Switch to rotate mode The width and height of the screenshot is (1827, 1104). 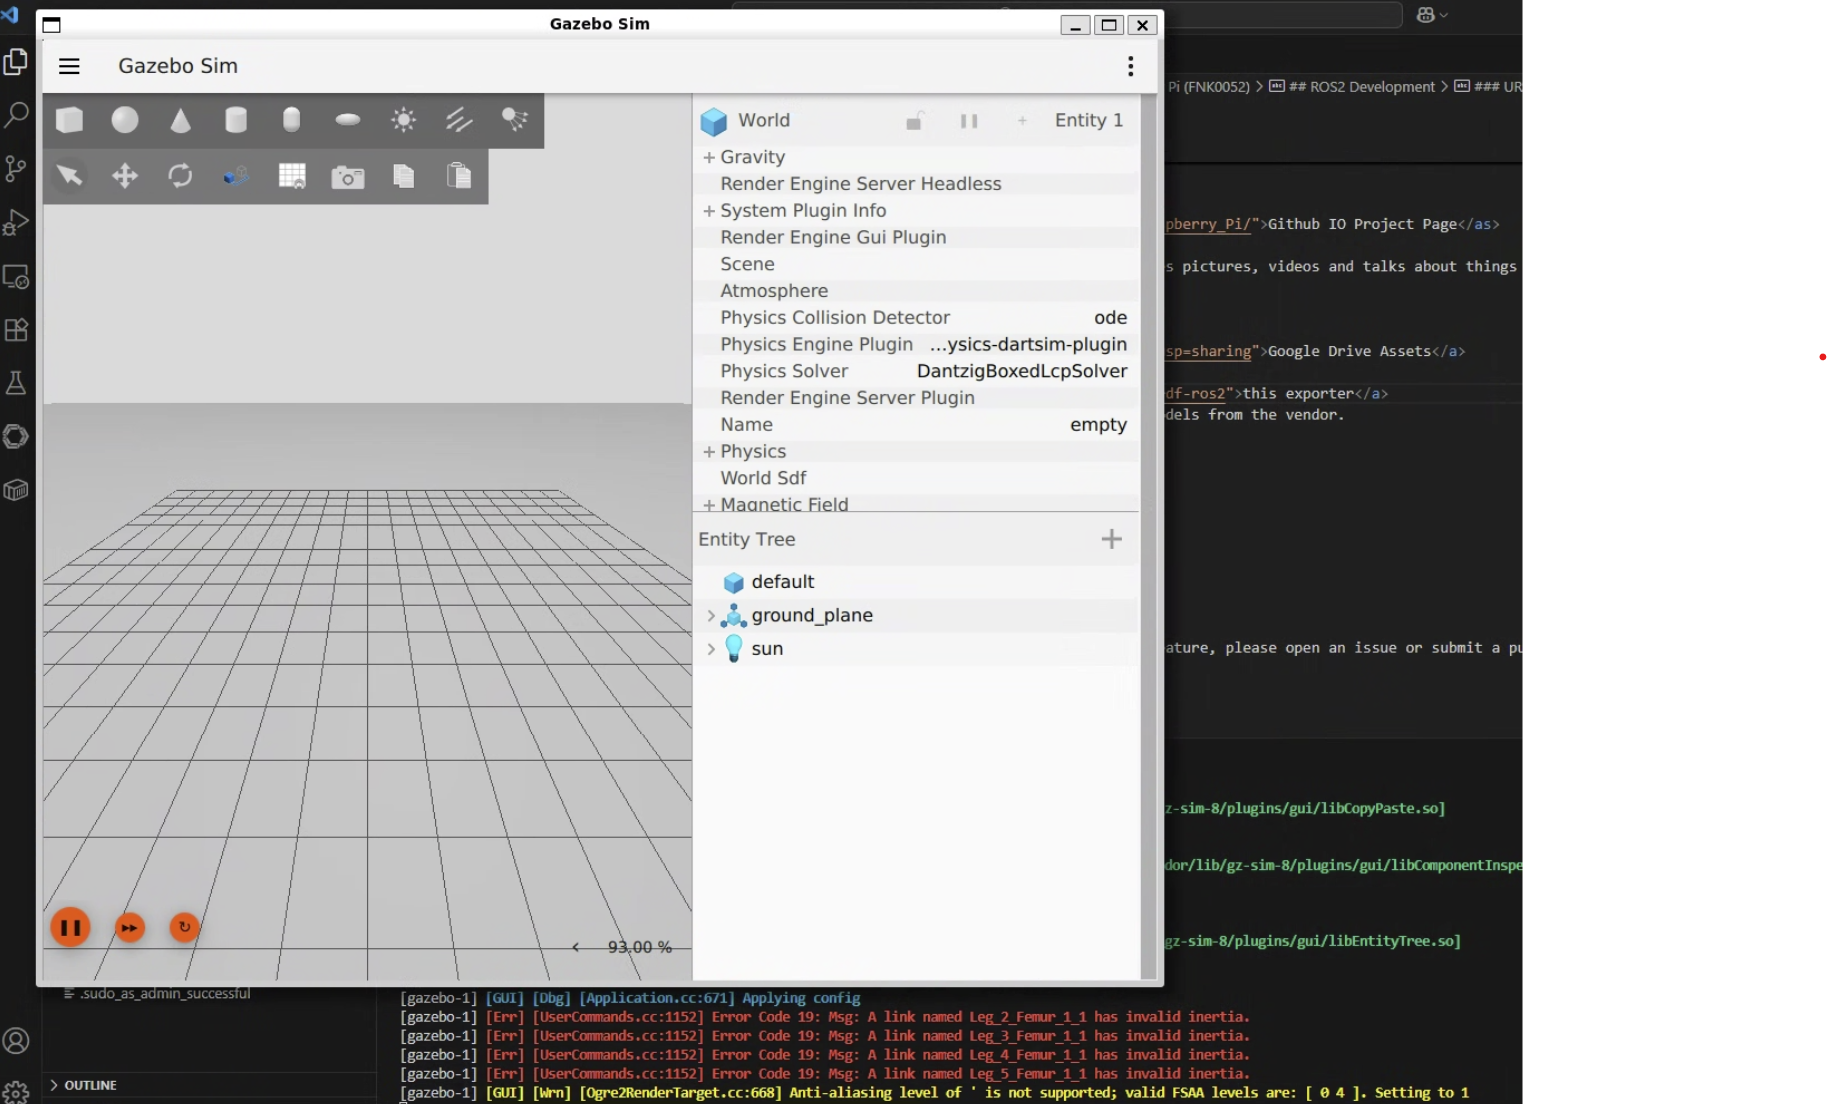(180, 176)
